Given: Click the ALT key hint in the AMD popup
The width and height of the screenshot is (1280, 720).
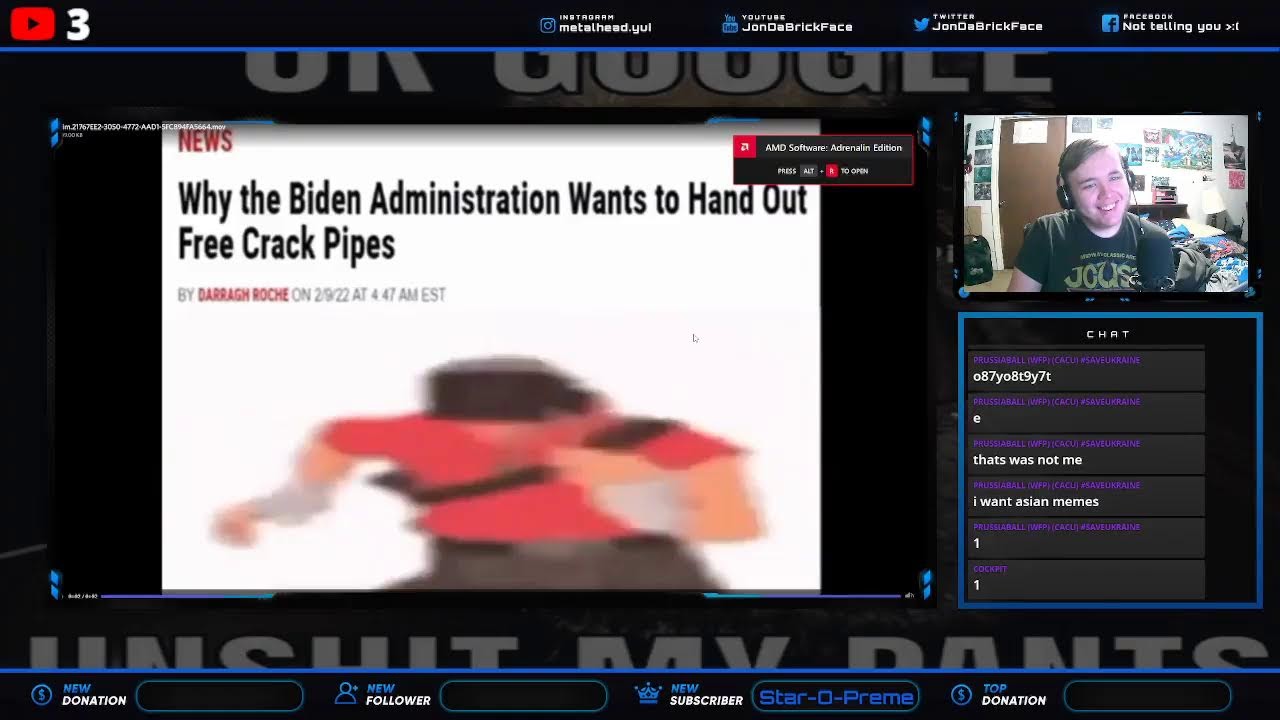Looking at the screenshot, I should [809, 171].
